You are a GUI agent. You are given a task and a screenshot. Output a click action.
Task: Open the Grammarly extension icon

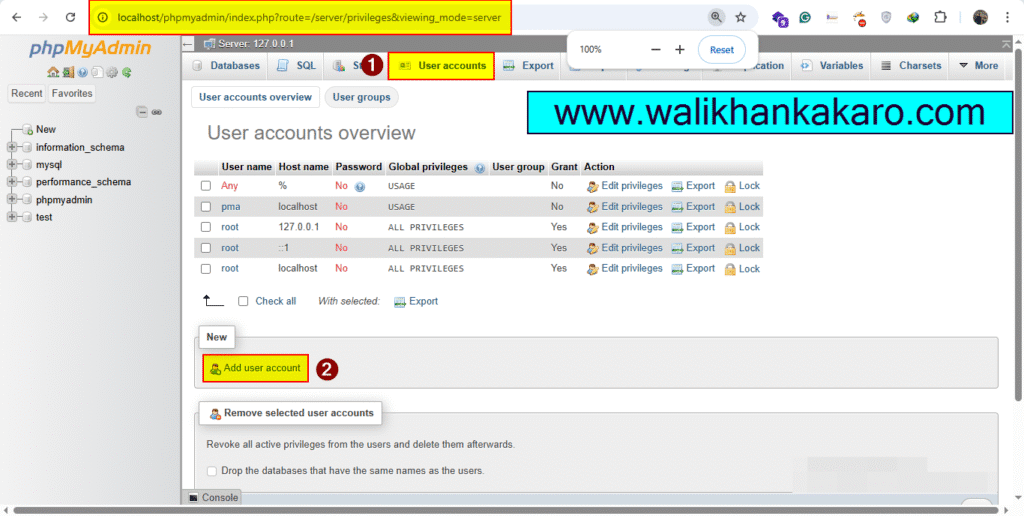tap(805, 18)
